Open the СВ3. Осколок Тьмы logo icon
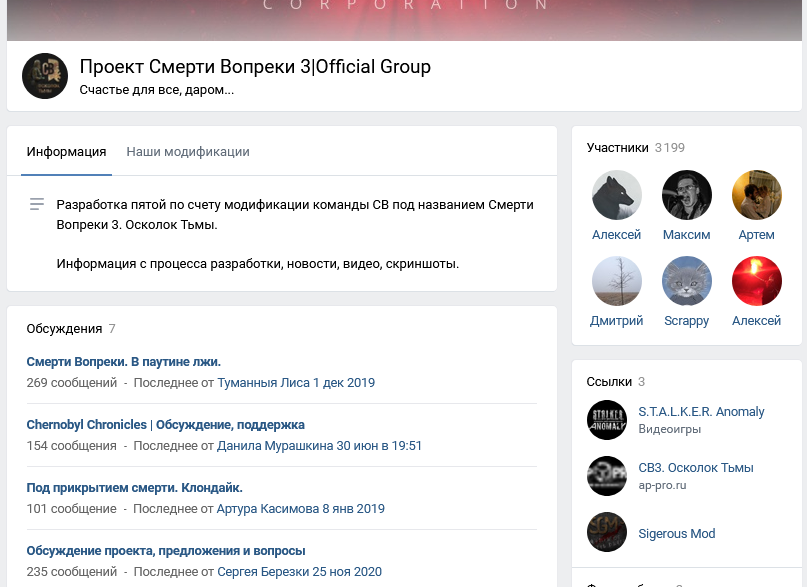Screen dimensions: 807x587 607,476
